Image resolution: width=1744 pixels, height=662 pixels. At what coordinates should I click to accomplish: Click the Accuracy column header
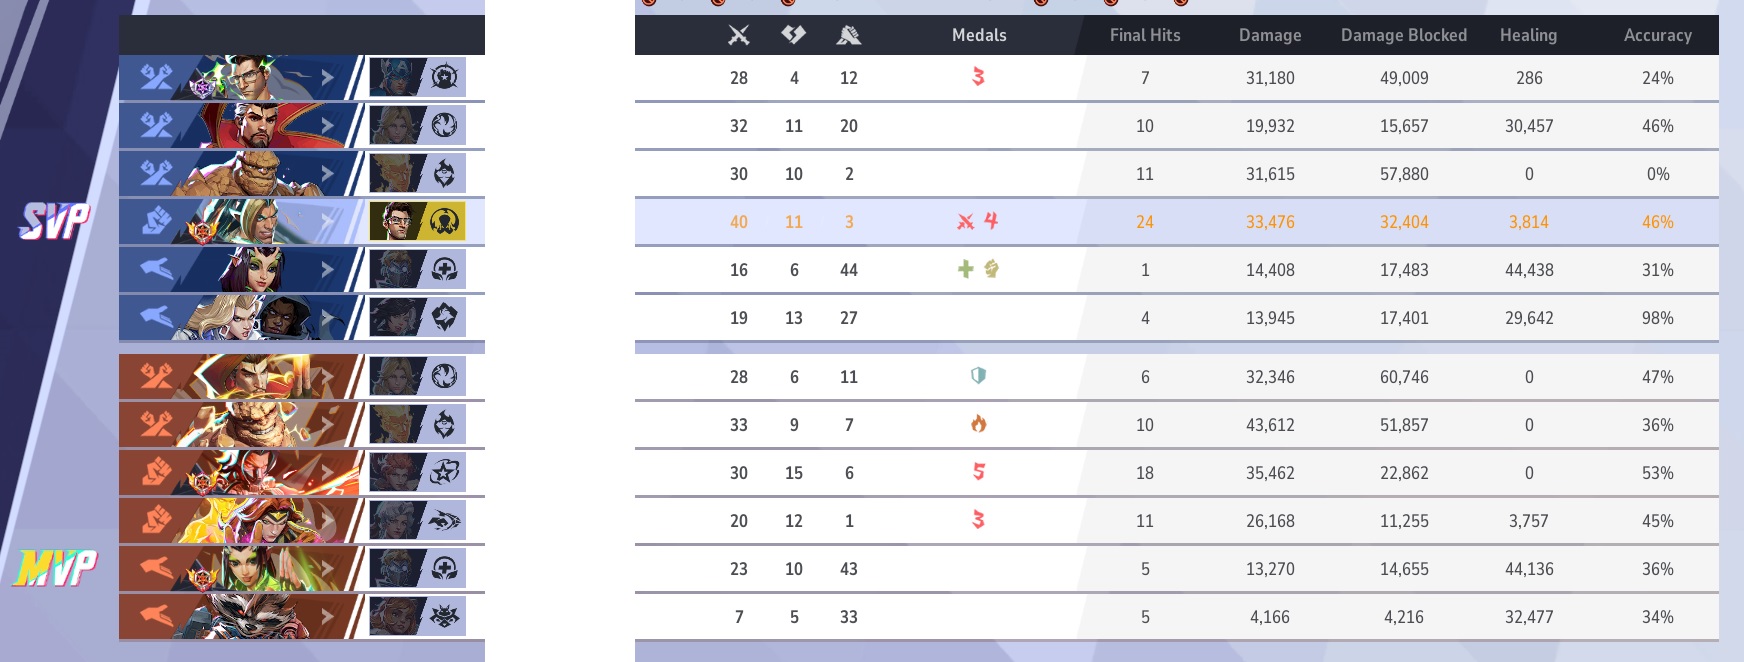coord(1657,35)
